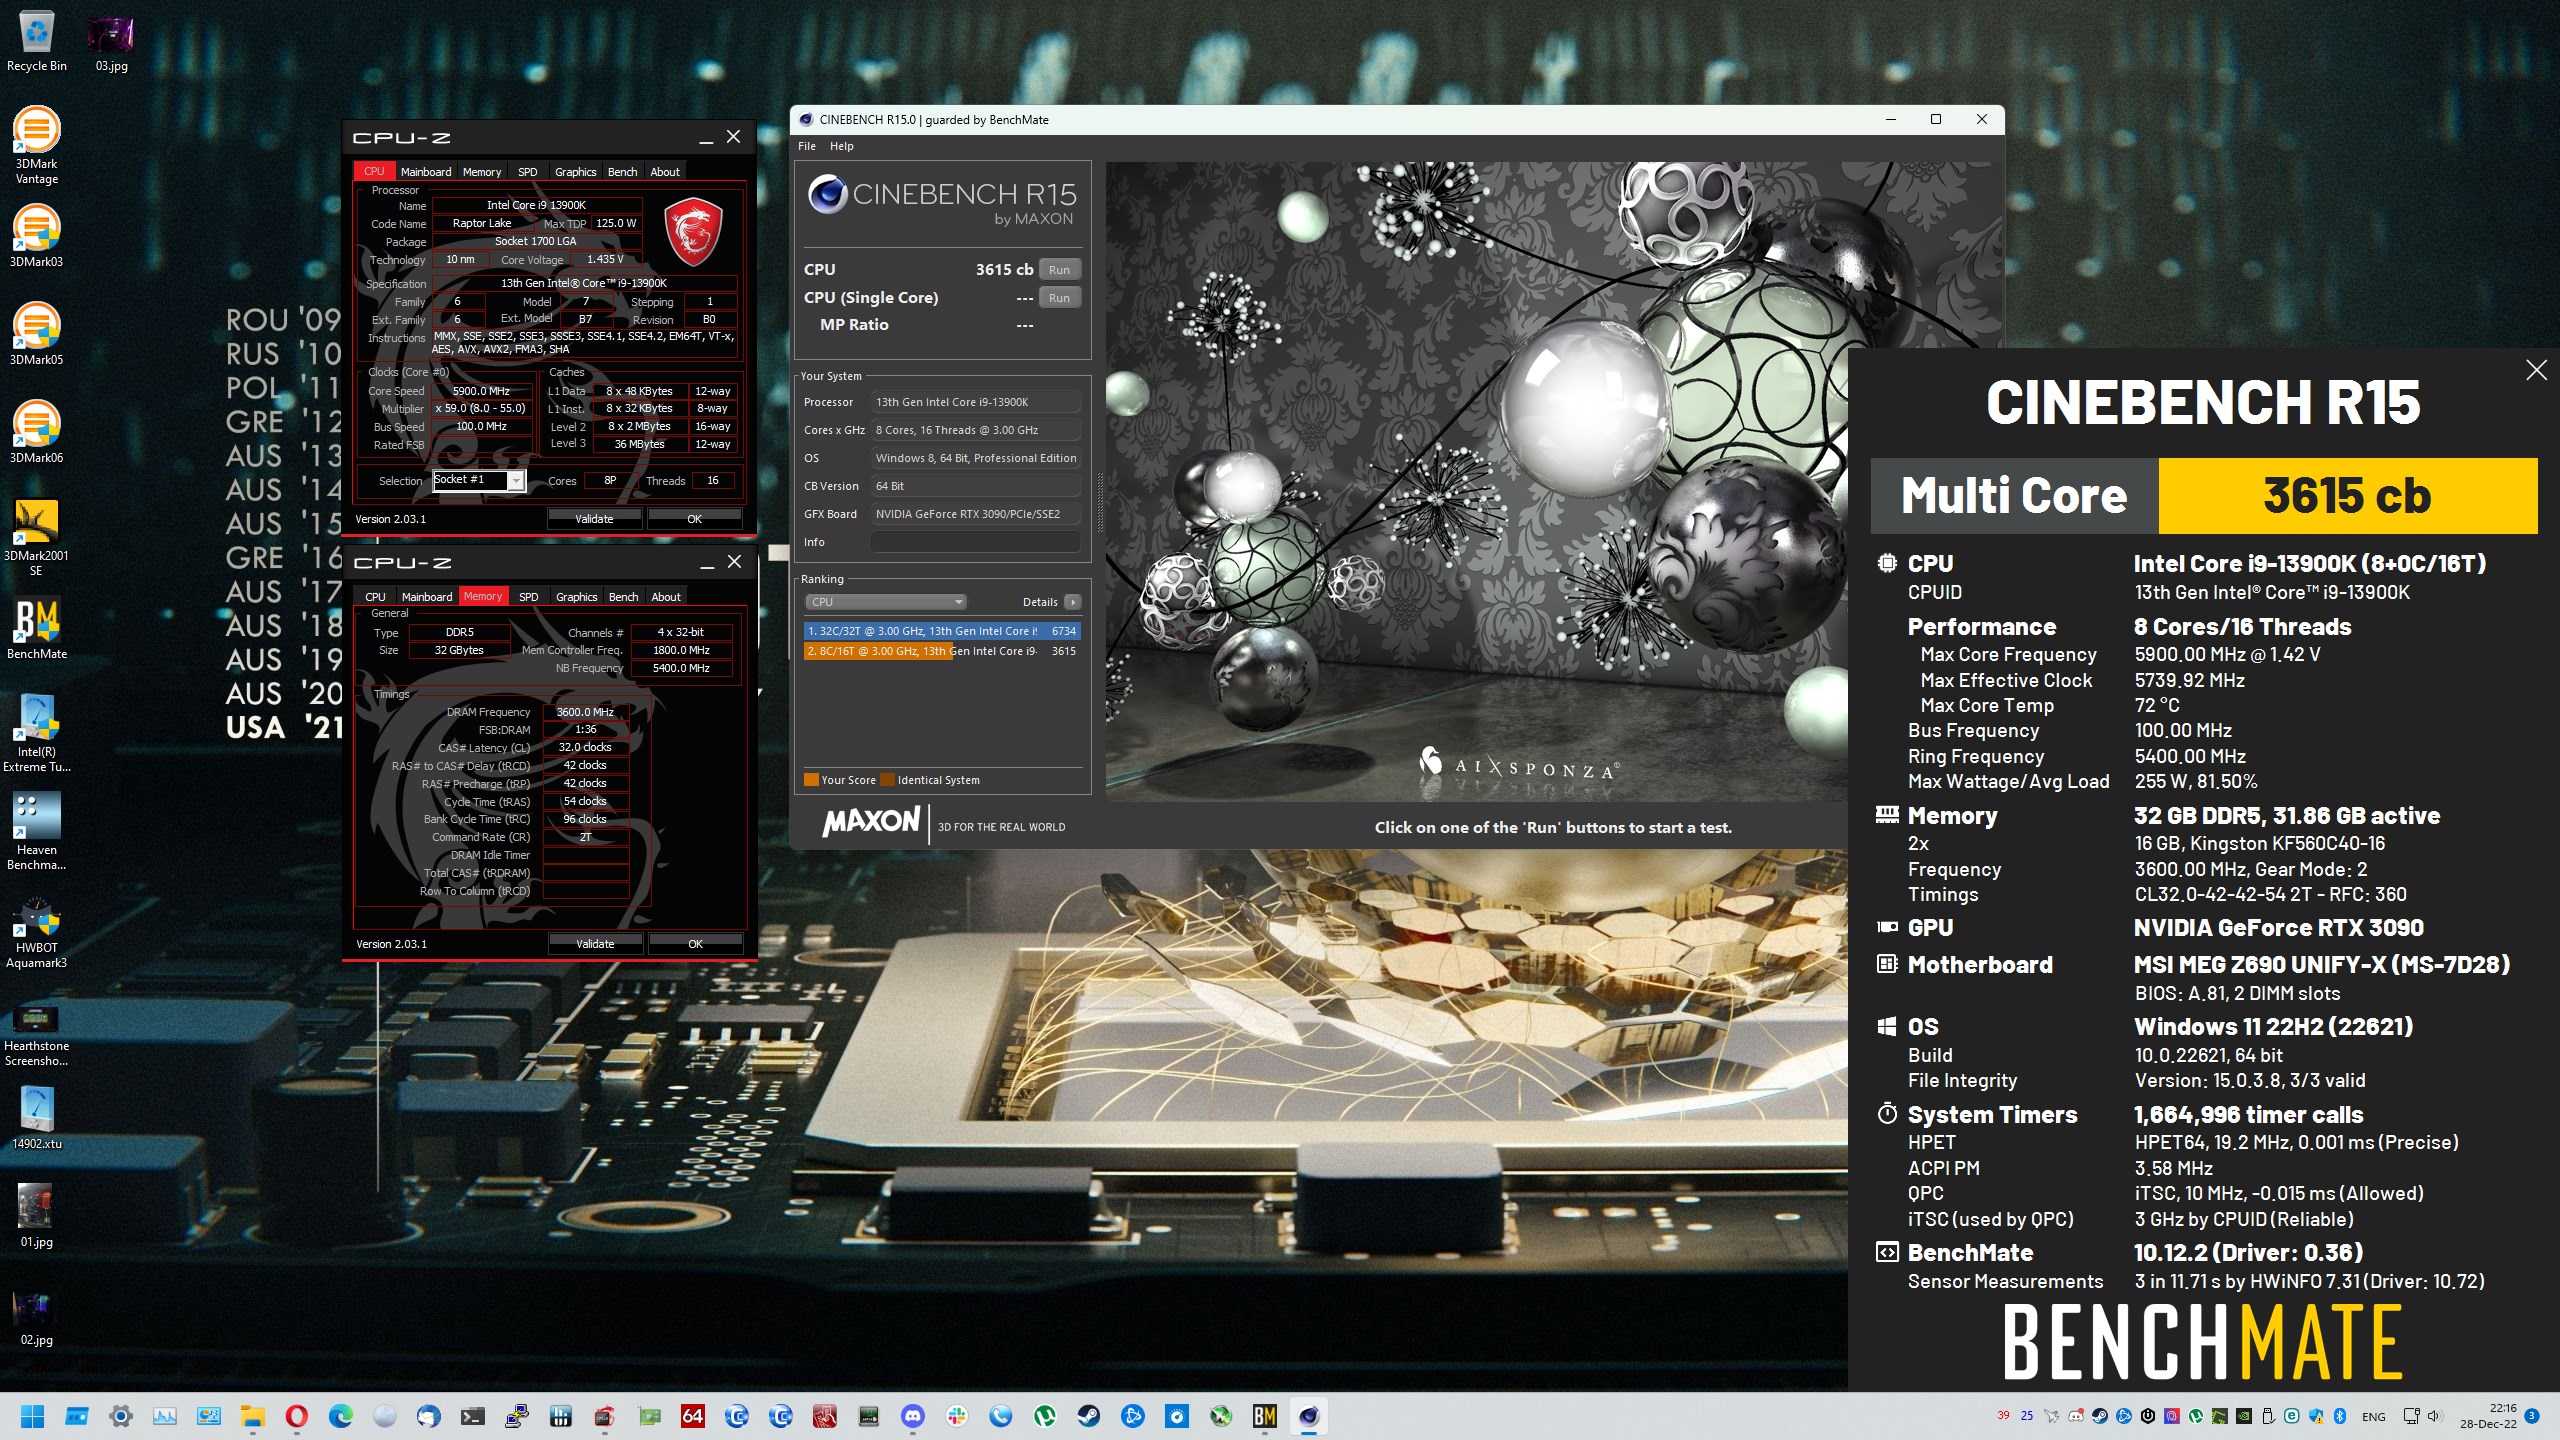Screen dimensions: 2560x1440
Task: Open the Settings gear taskbar icon
Action: (121, 1416)
